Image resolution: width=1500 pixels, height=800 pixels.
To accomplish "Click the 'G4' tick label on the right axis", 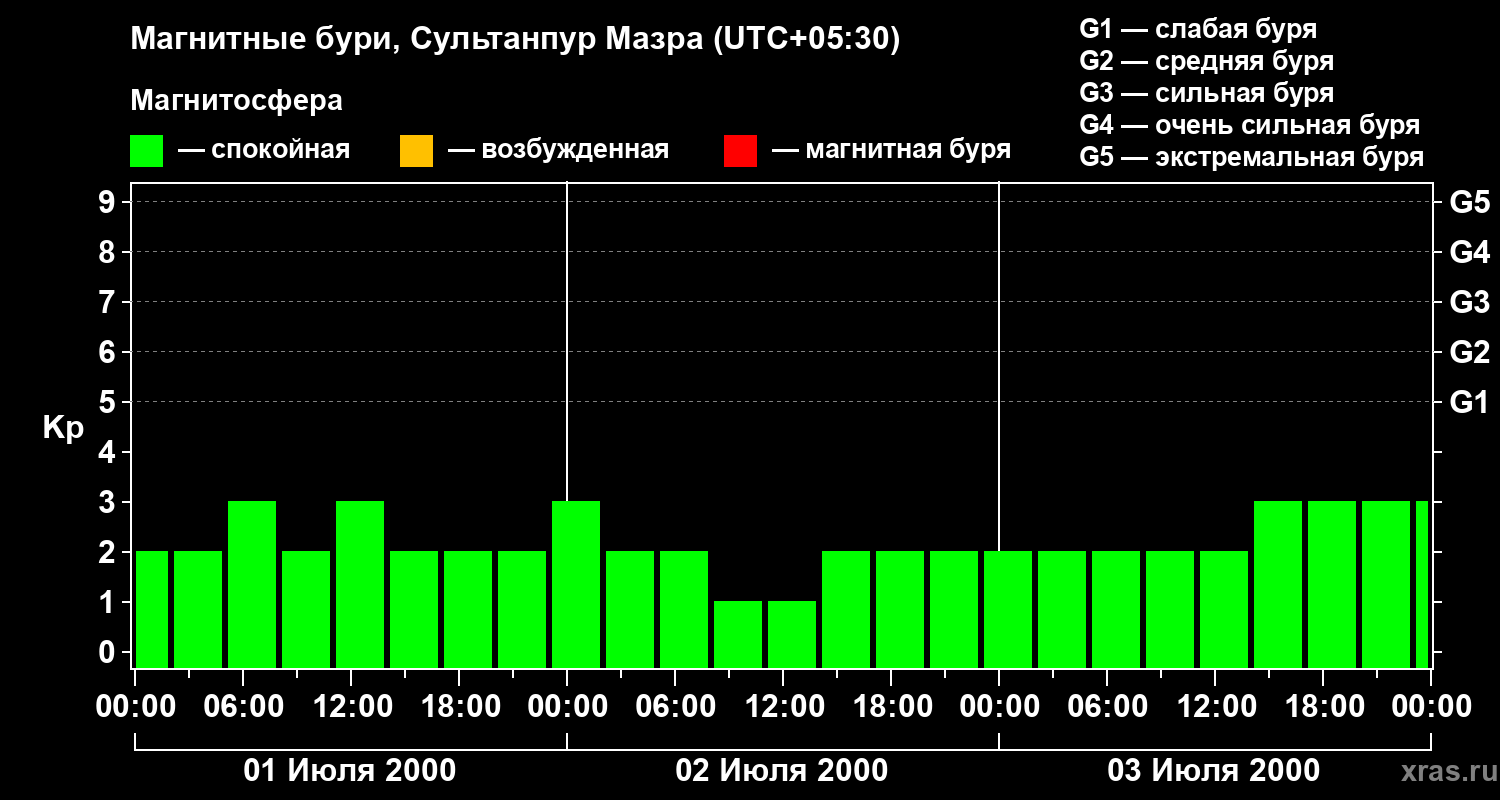I will tap(1469, 252).
